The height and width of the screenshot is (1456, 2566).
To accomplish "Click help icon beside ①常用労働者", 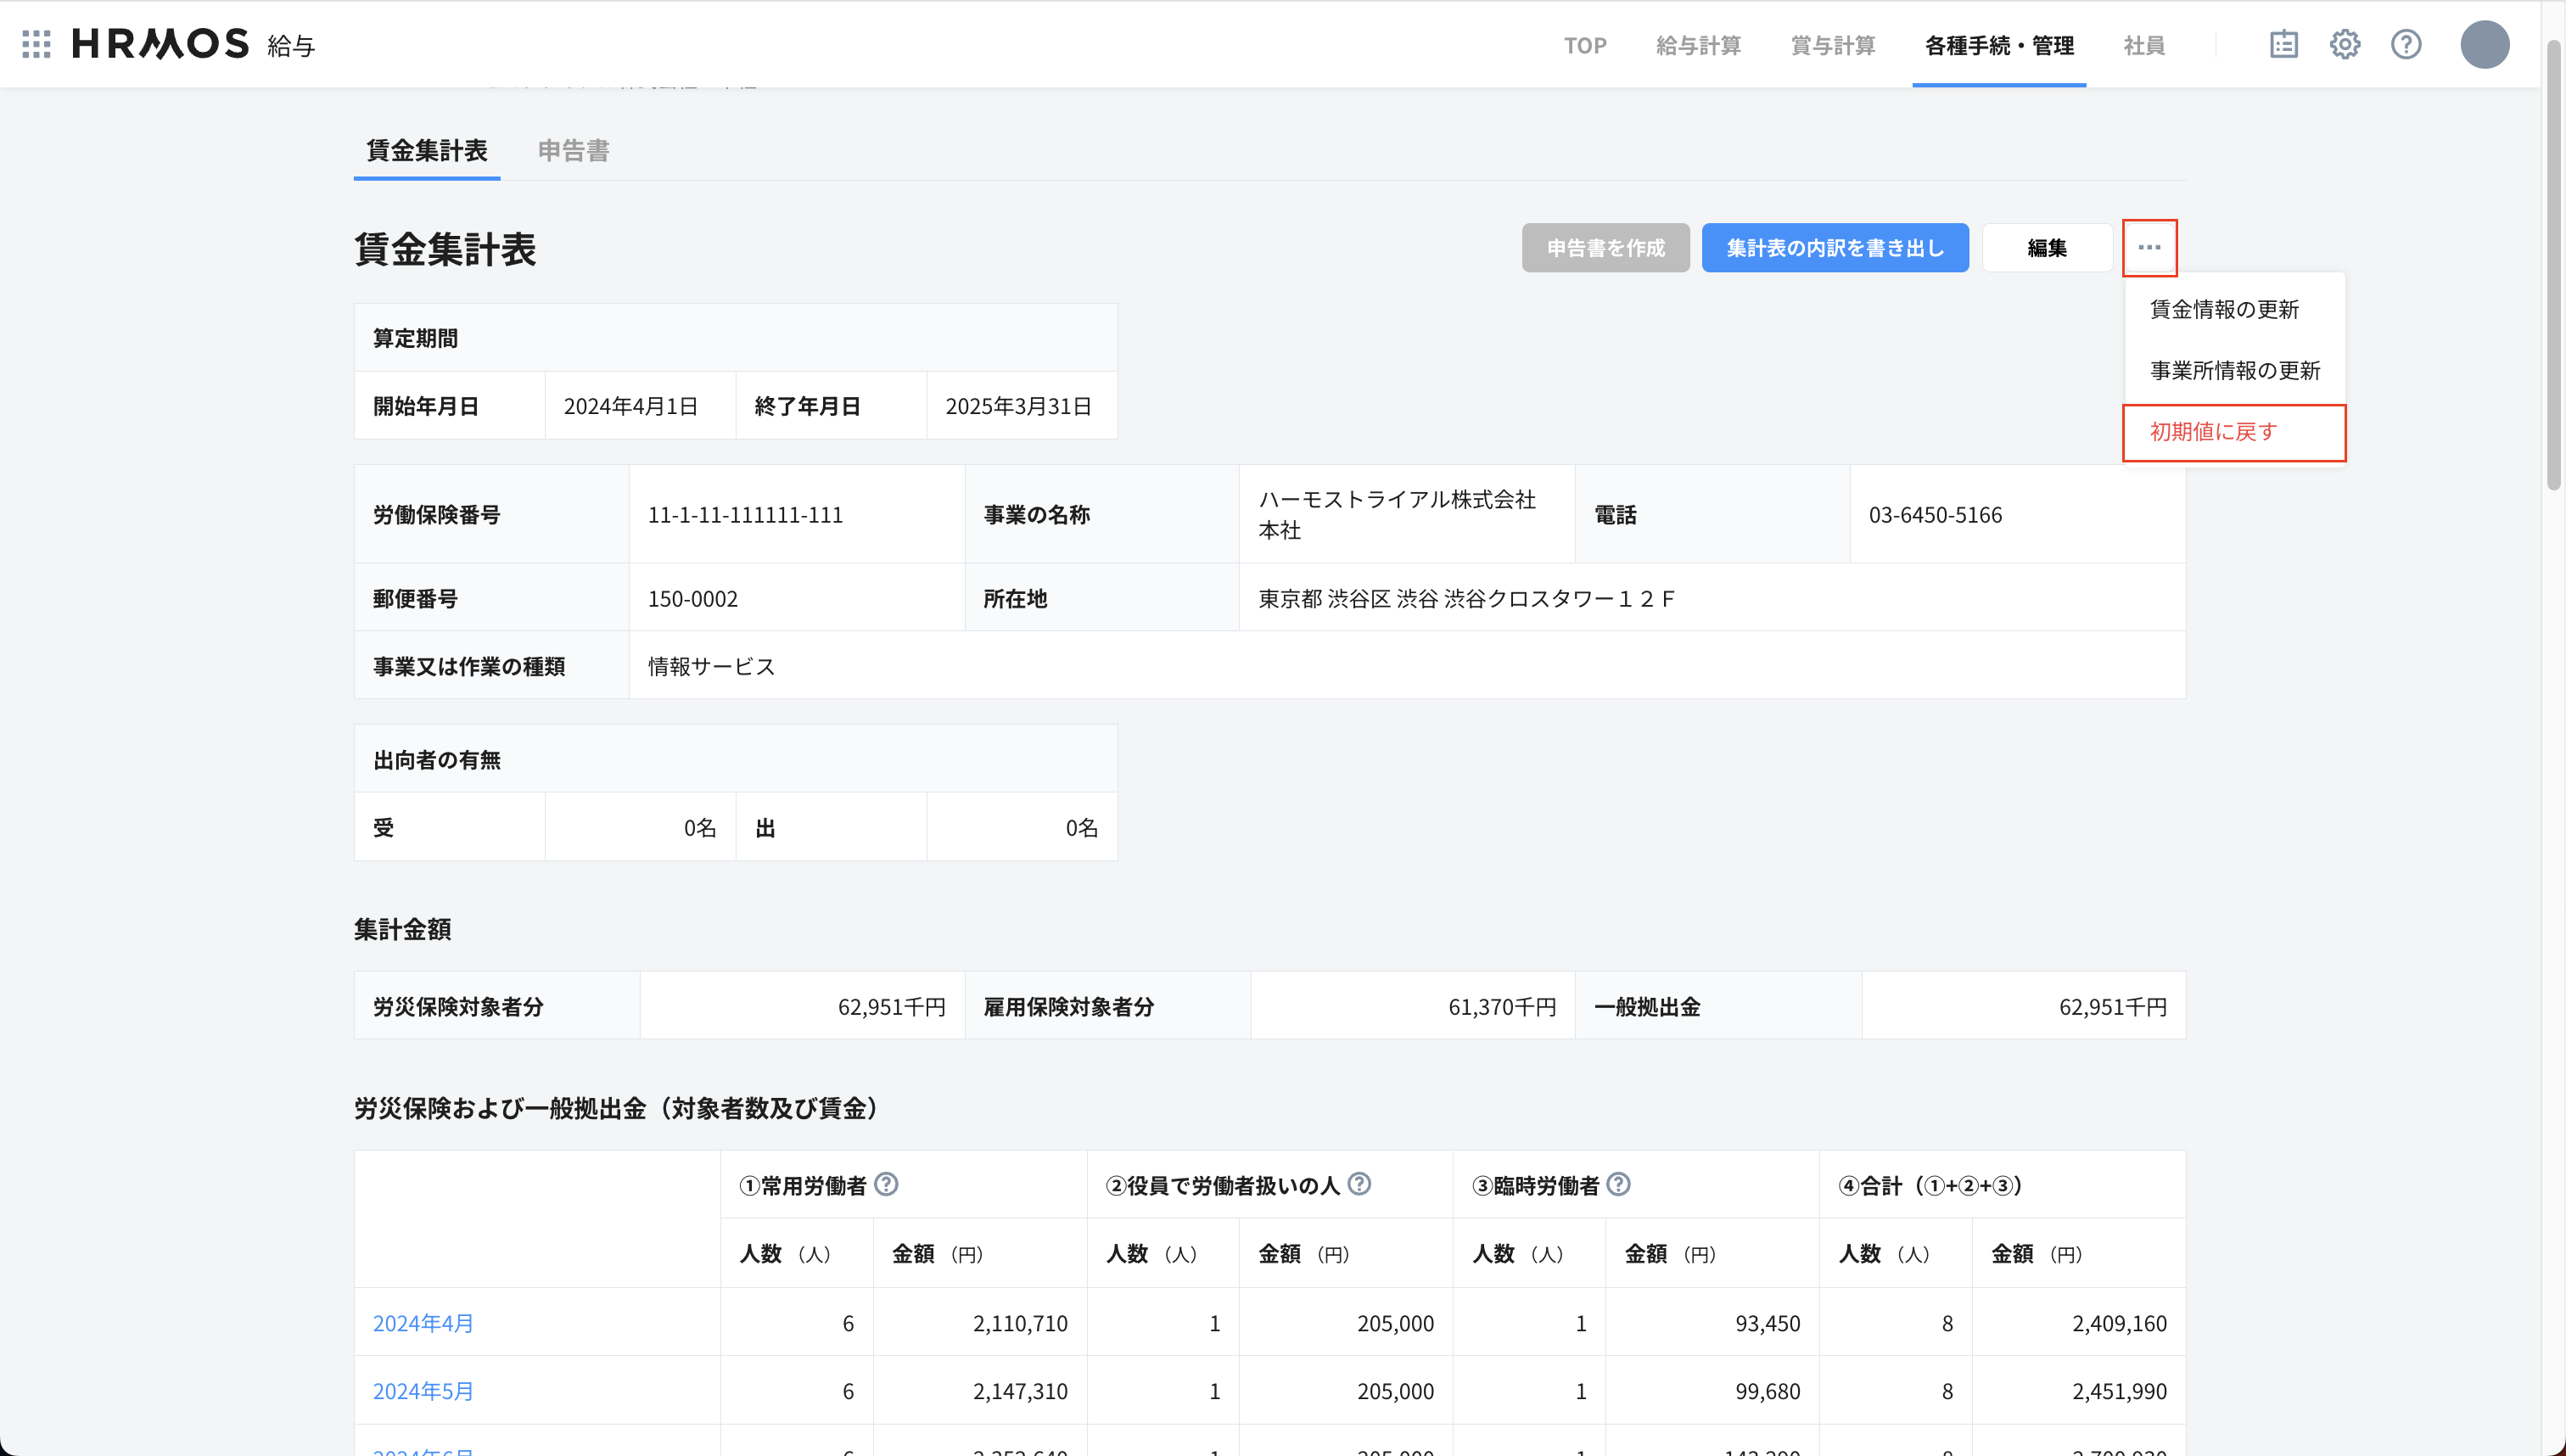I will click(886, 1184).
